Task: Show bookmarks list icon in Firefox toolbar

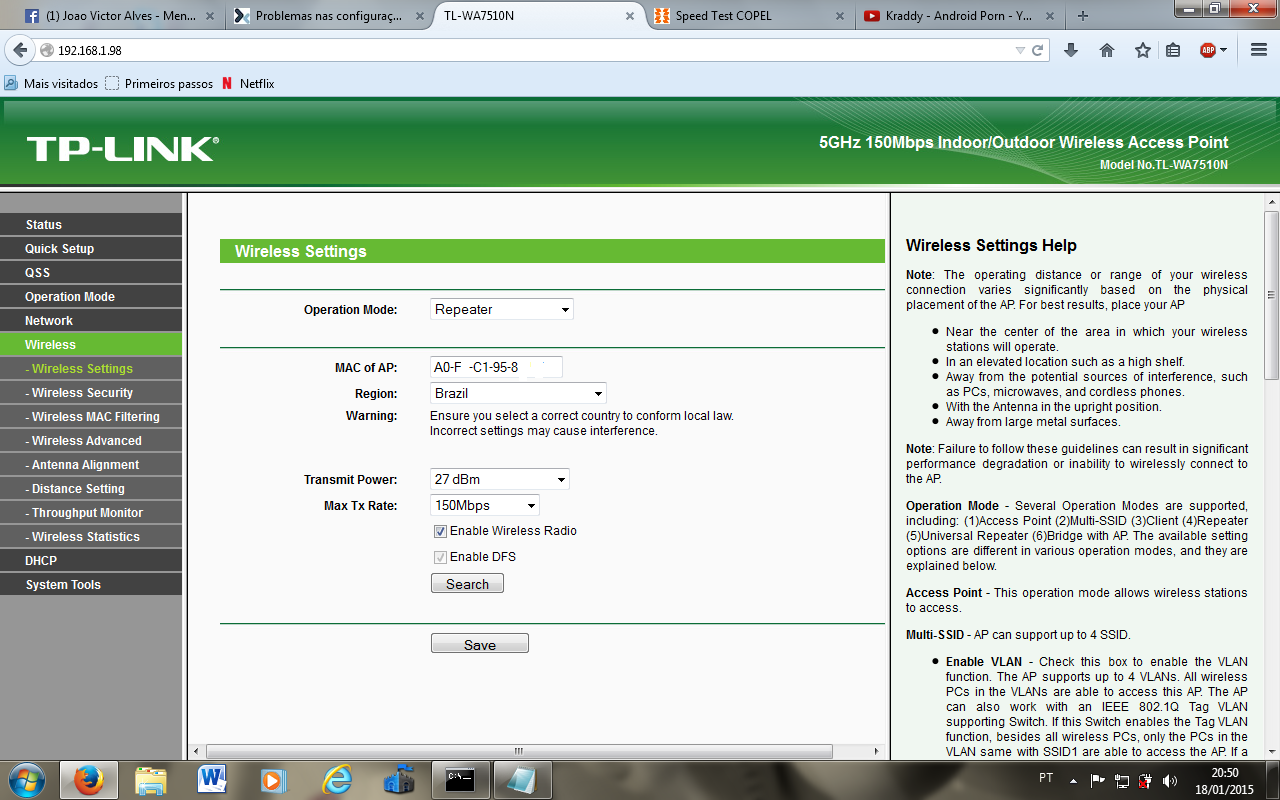Action: pyautogui.click(x=1173, y=50)
